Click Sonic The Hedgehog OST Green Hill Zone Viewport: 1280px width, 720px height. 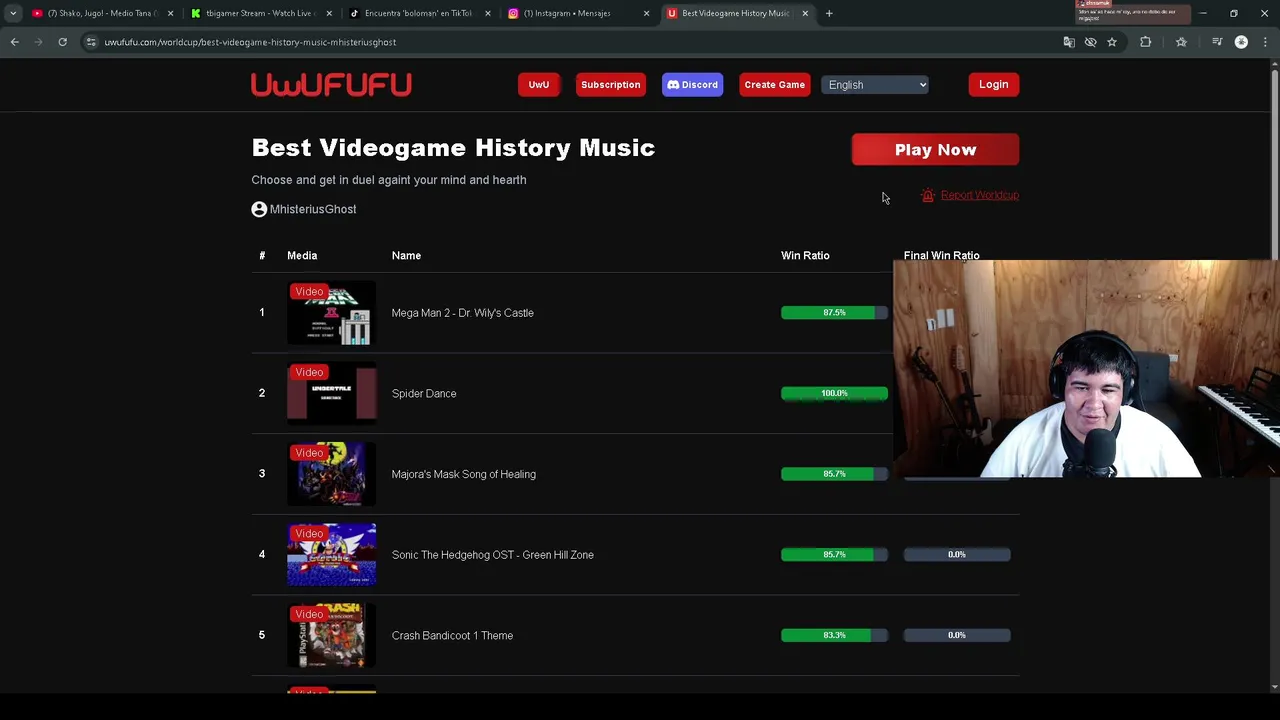pos(492,555)
